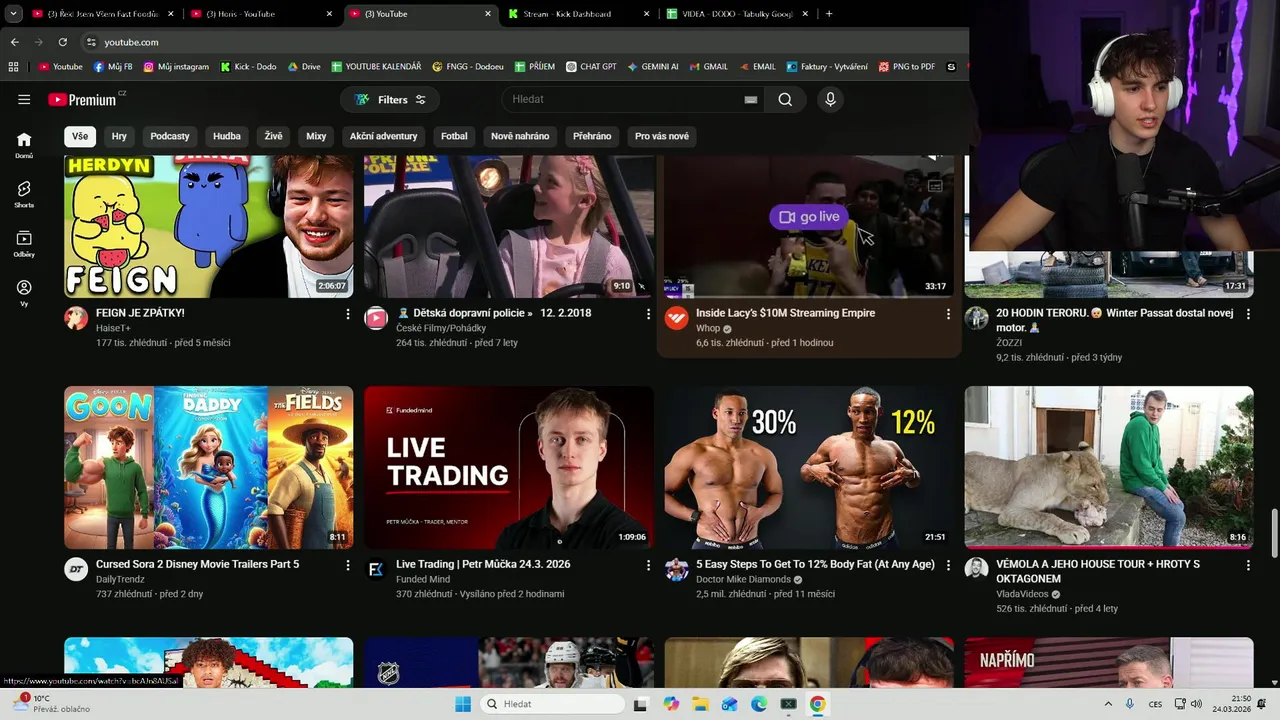Select the Pro vás nové chip
Screen dimensions: 1280x720
(662, 136)
